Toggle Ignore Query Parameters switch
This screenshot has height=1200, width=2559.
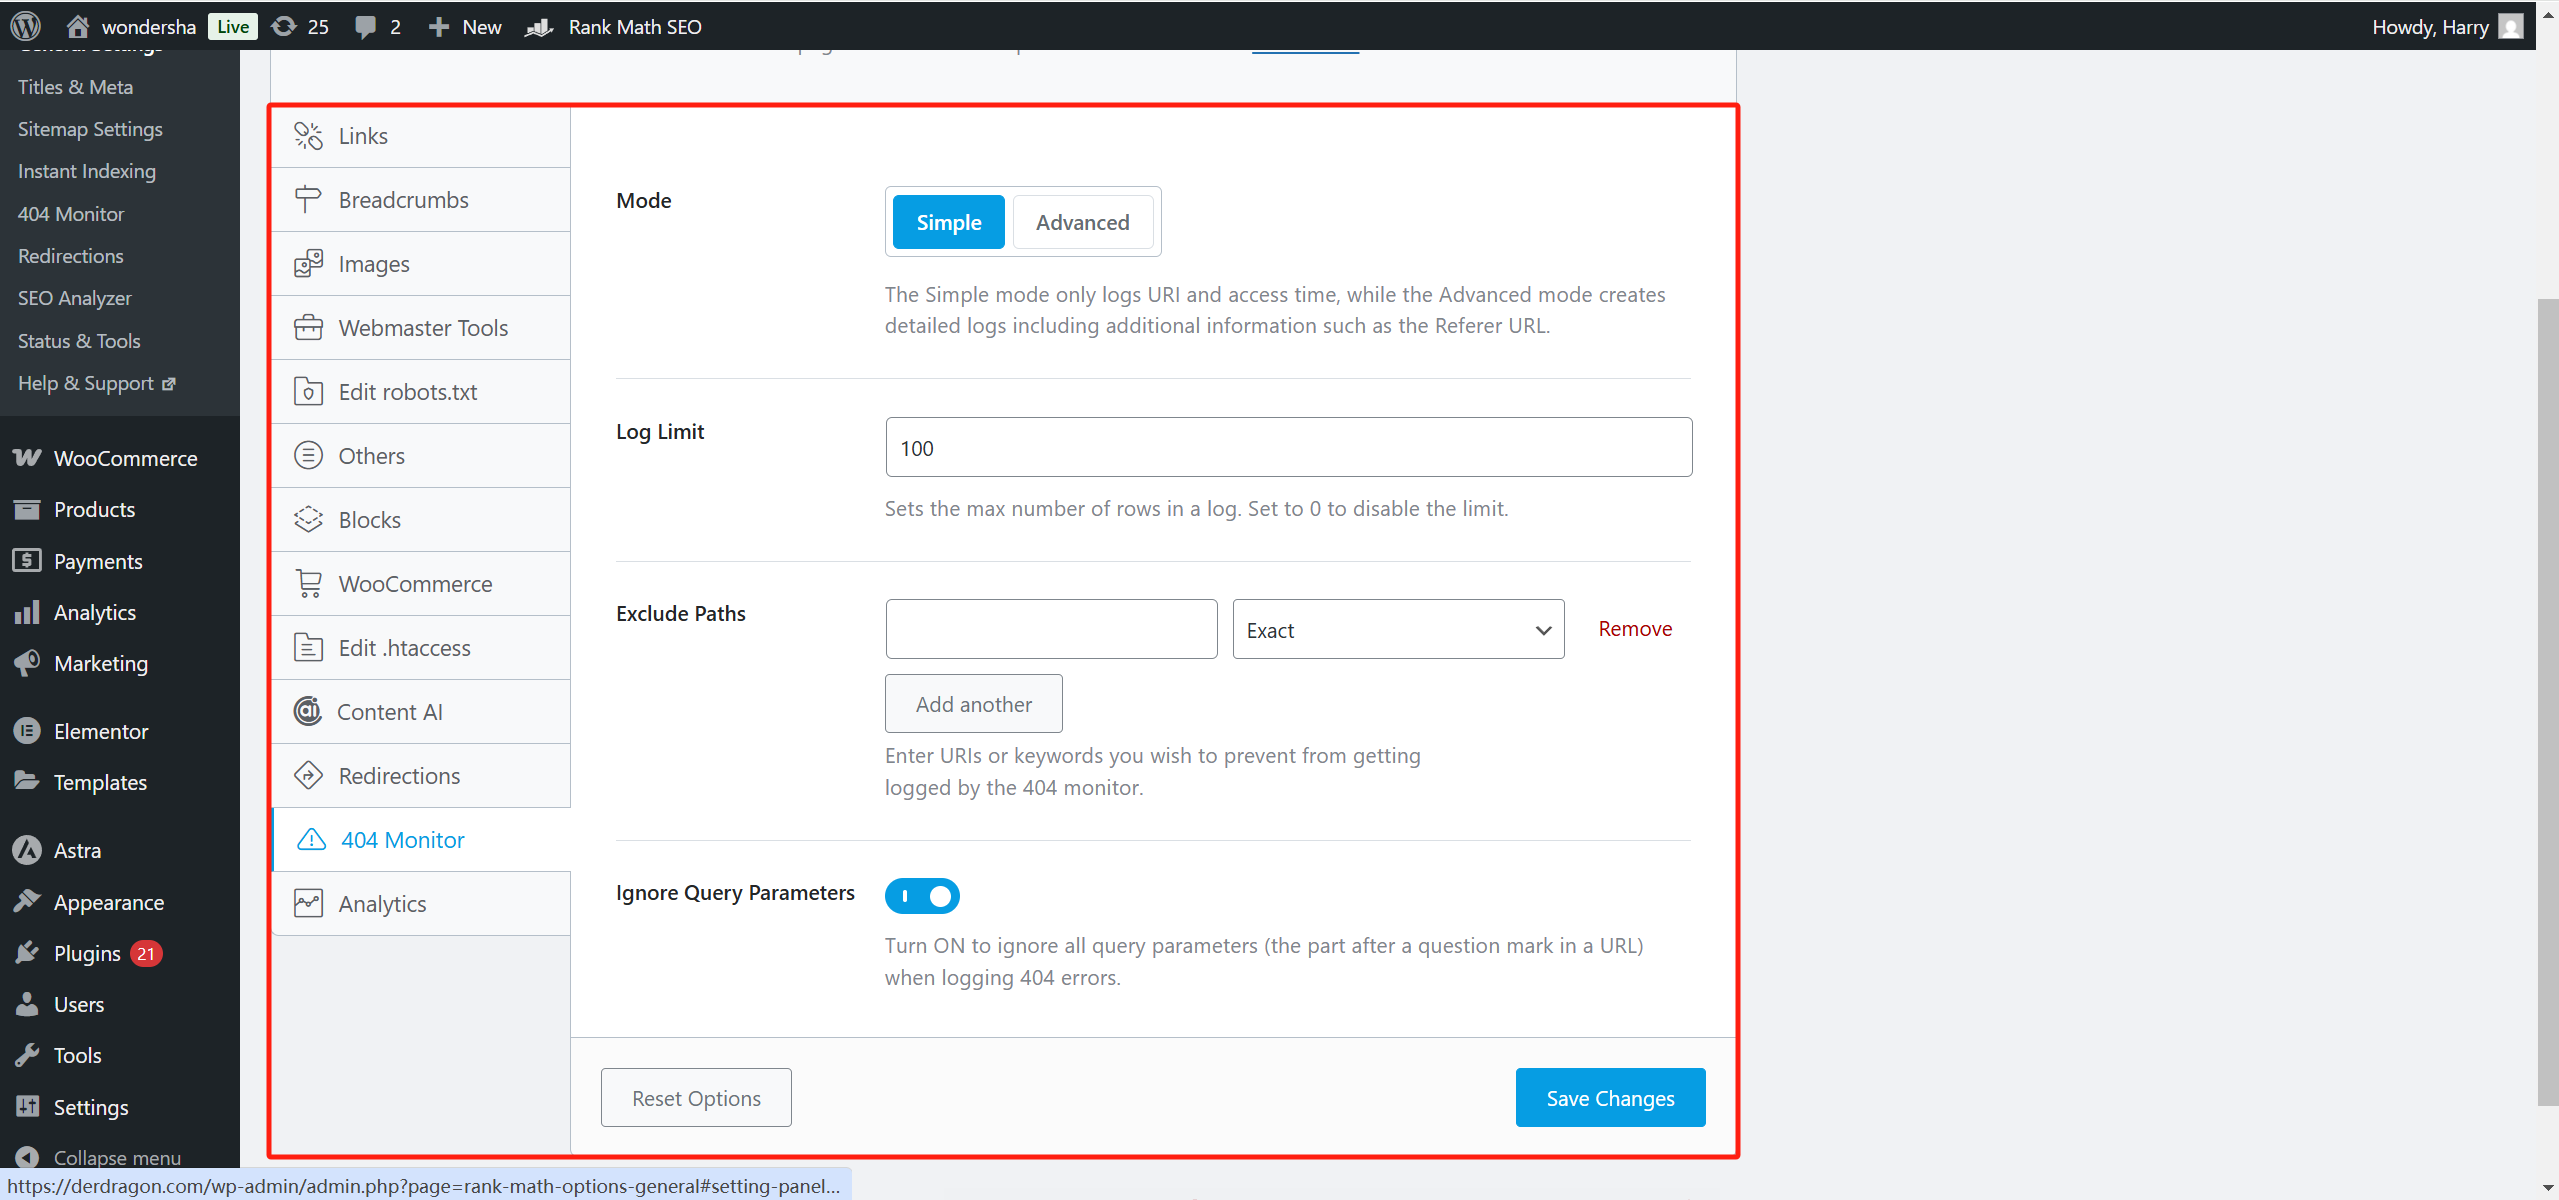(x=921, y=896)
